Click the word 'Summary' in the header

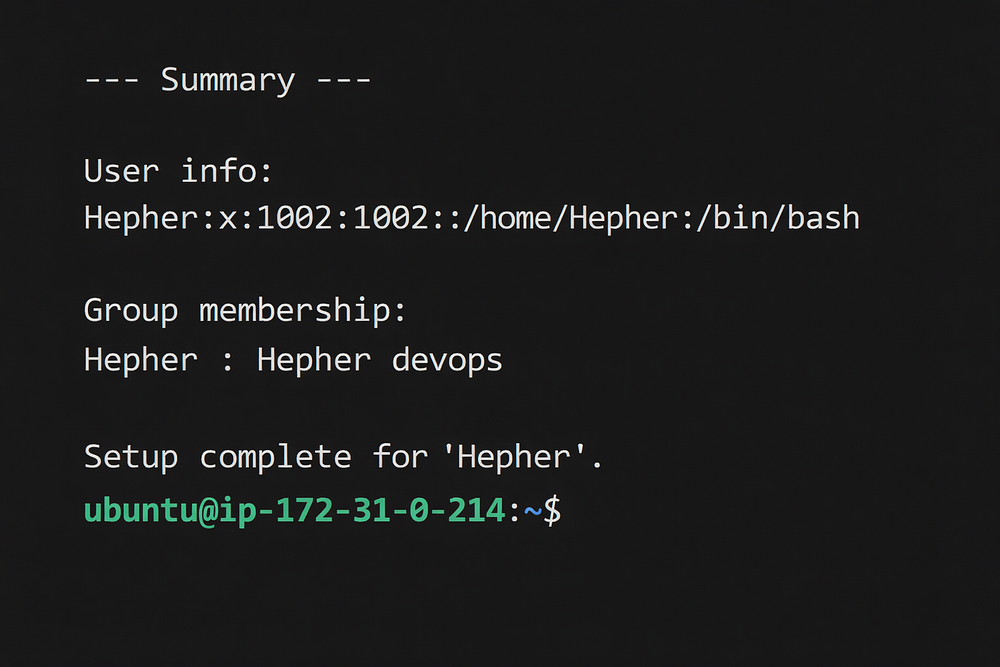(x=228, y=81)
